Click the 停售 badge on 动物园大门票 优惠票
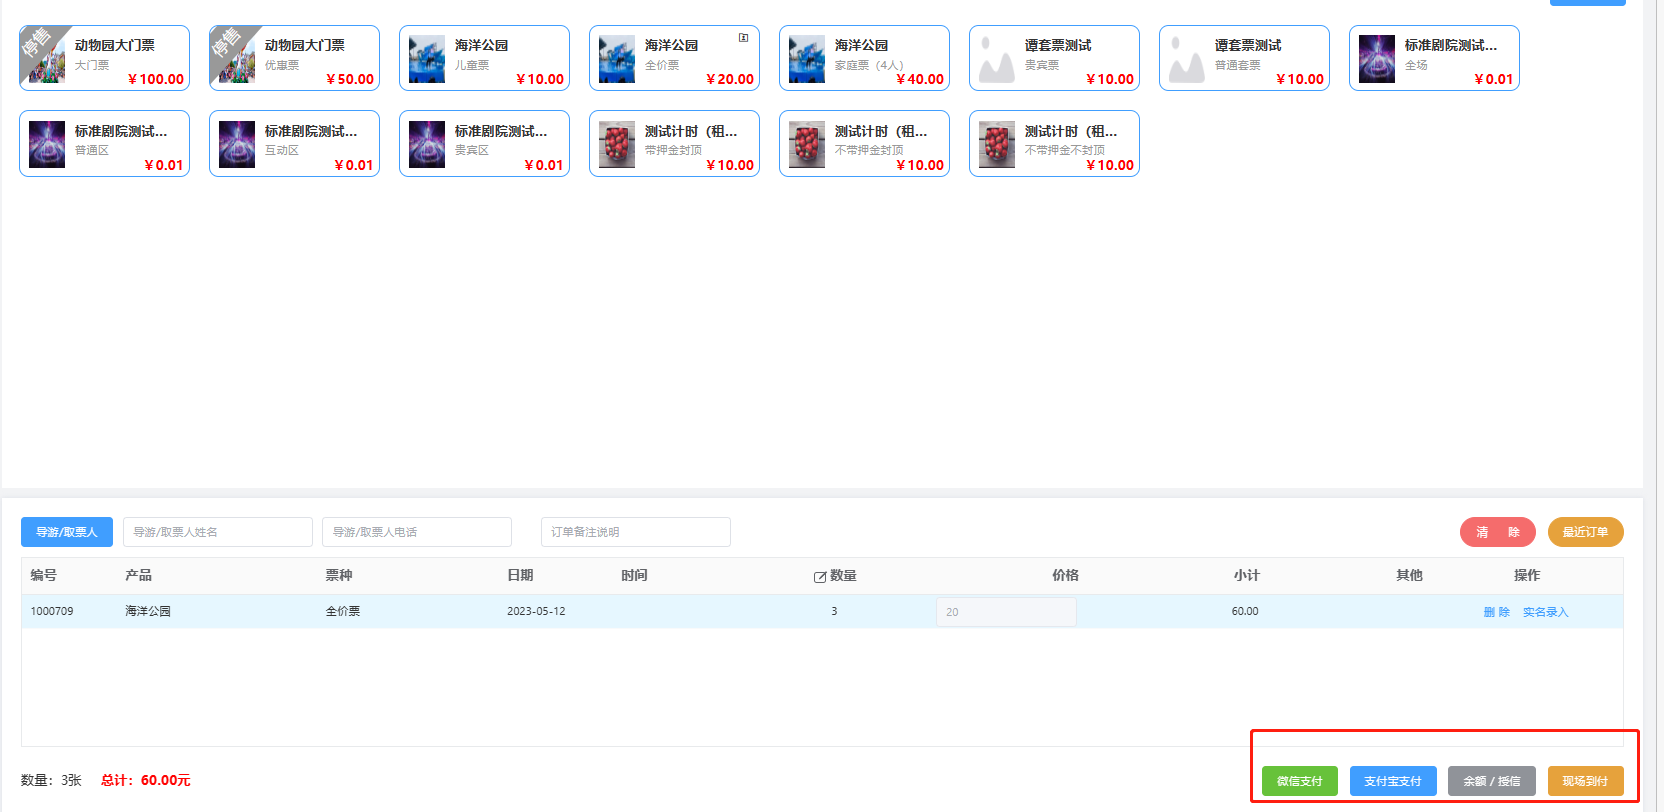The width and height of the screenshot is (1664, 812). tap(226, 43)
